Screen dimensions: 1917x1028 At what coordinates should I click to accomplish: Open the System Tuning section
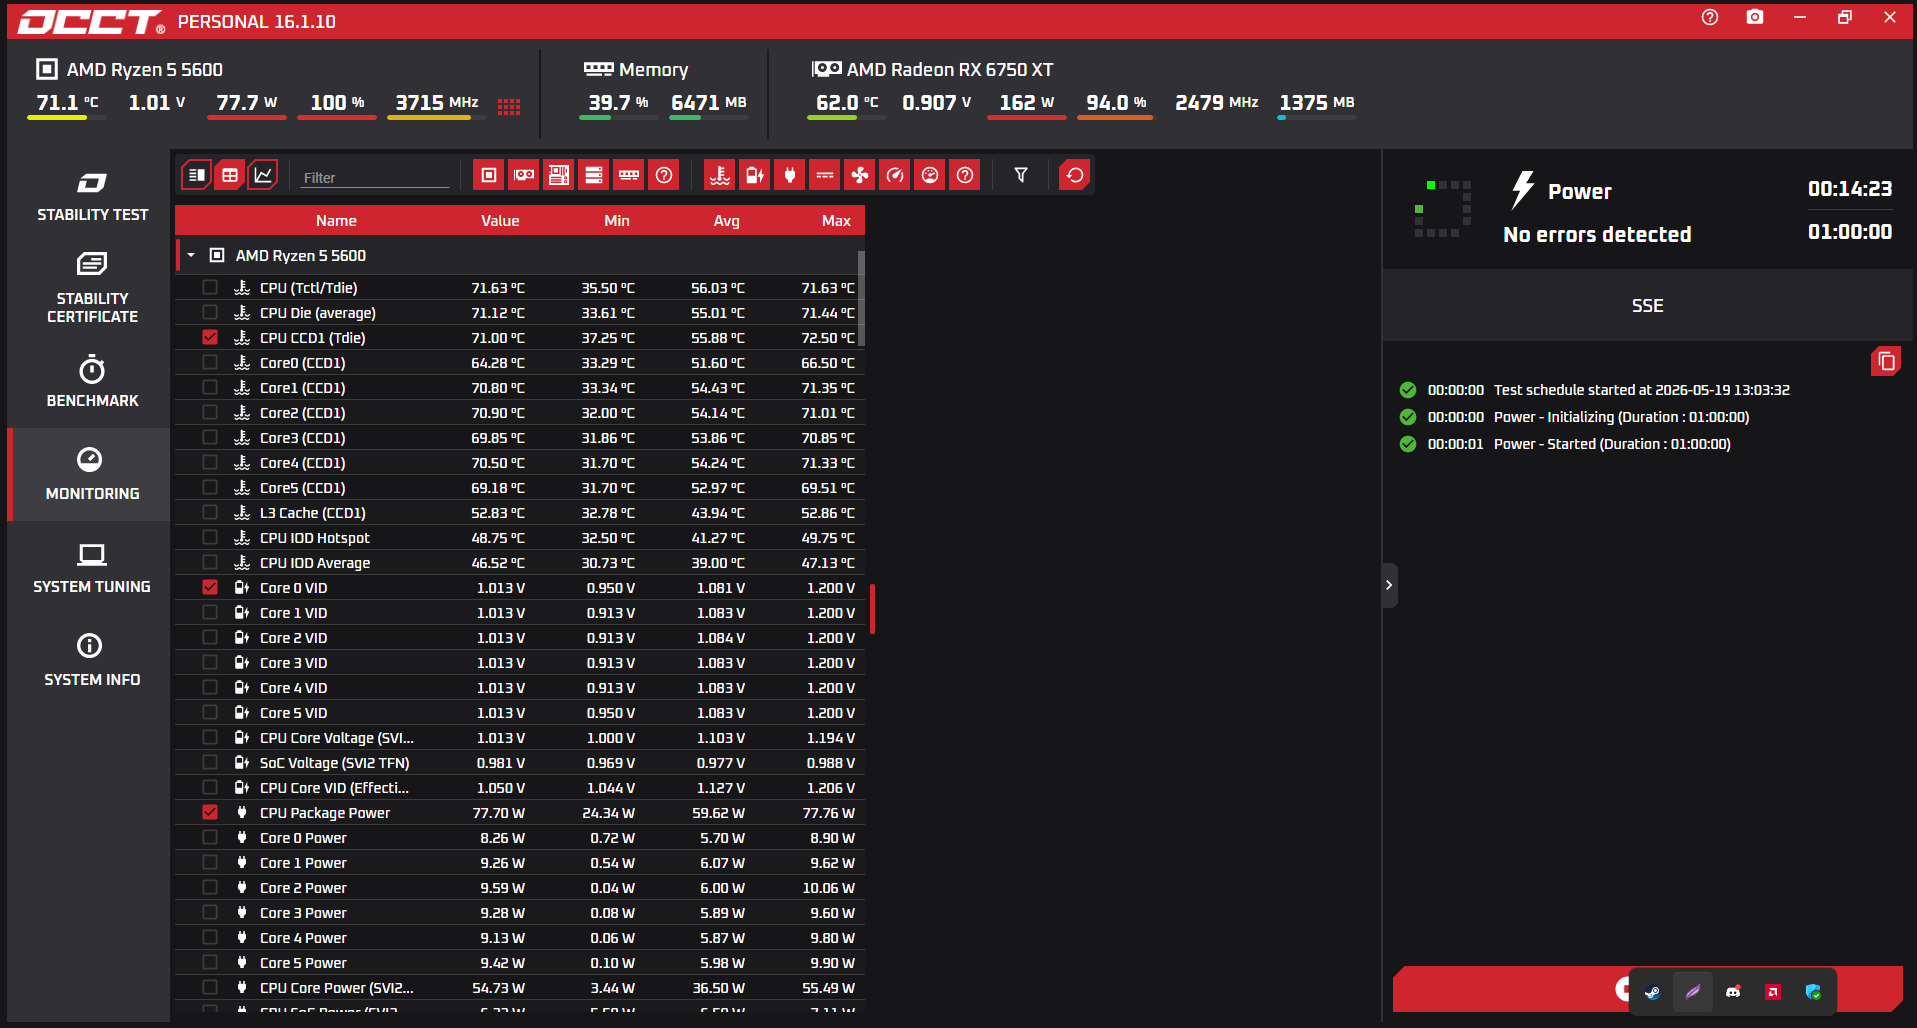tap(92, 568)
